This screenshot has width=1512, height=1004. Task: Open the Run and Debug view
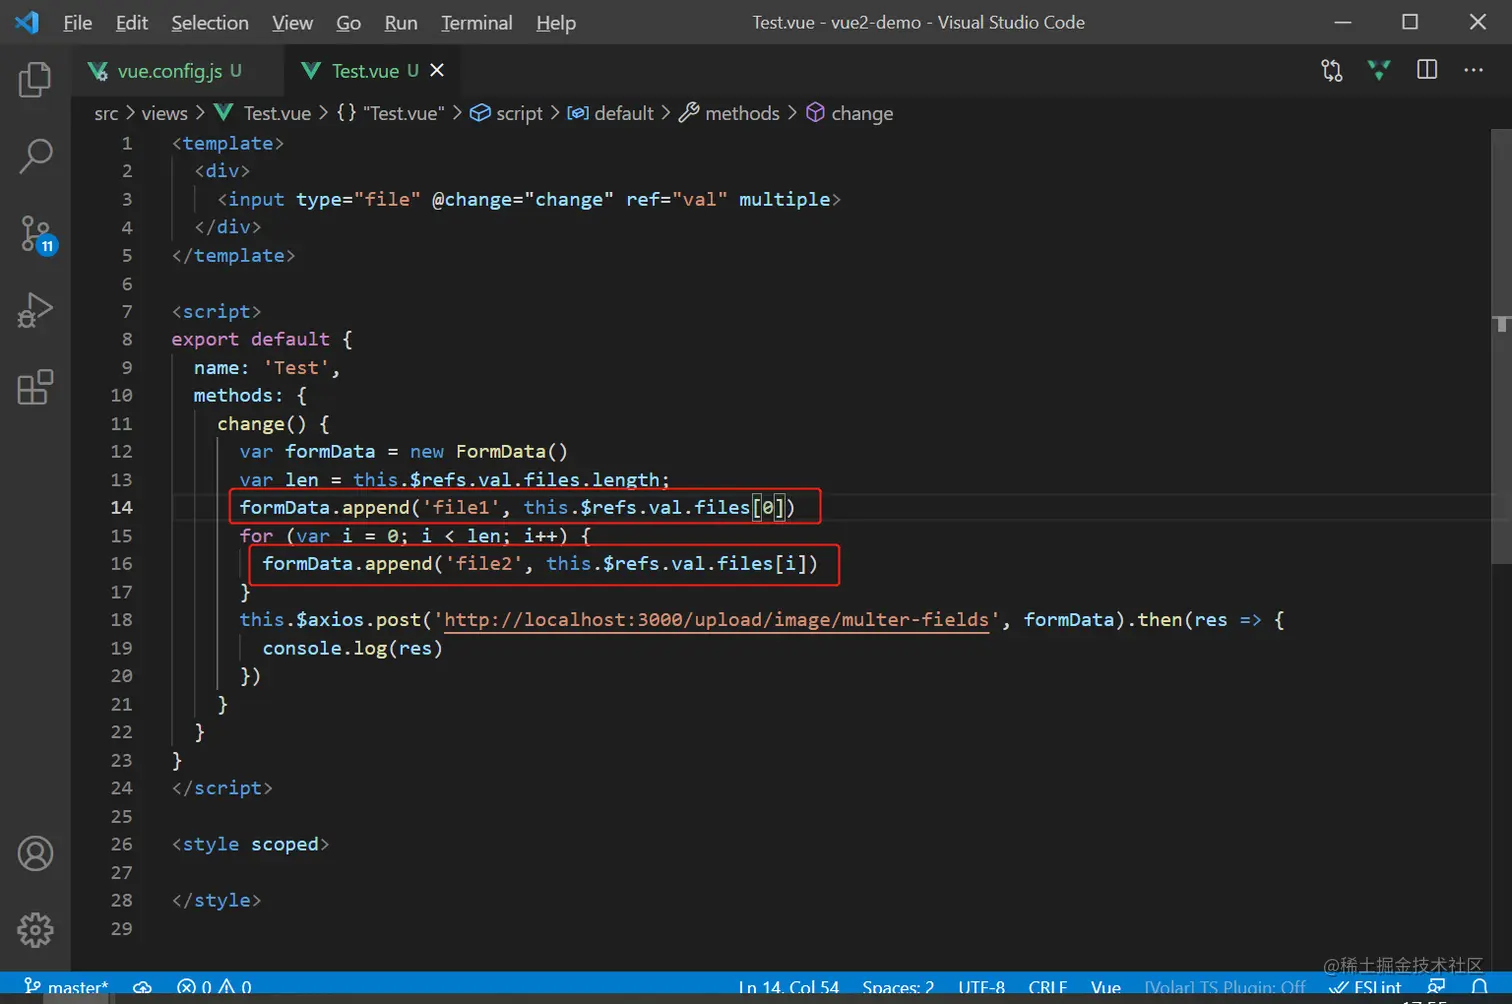[x=35, y=310]
